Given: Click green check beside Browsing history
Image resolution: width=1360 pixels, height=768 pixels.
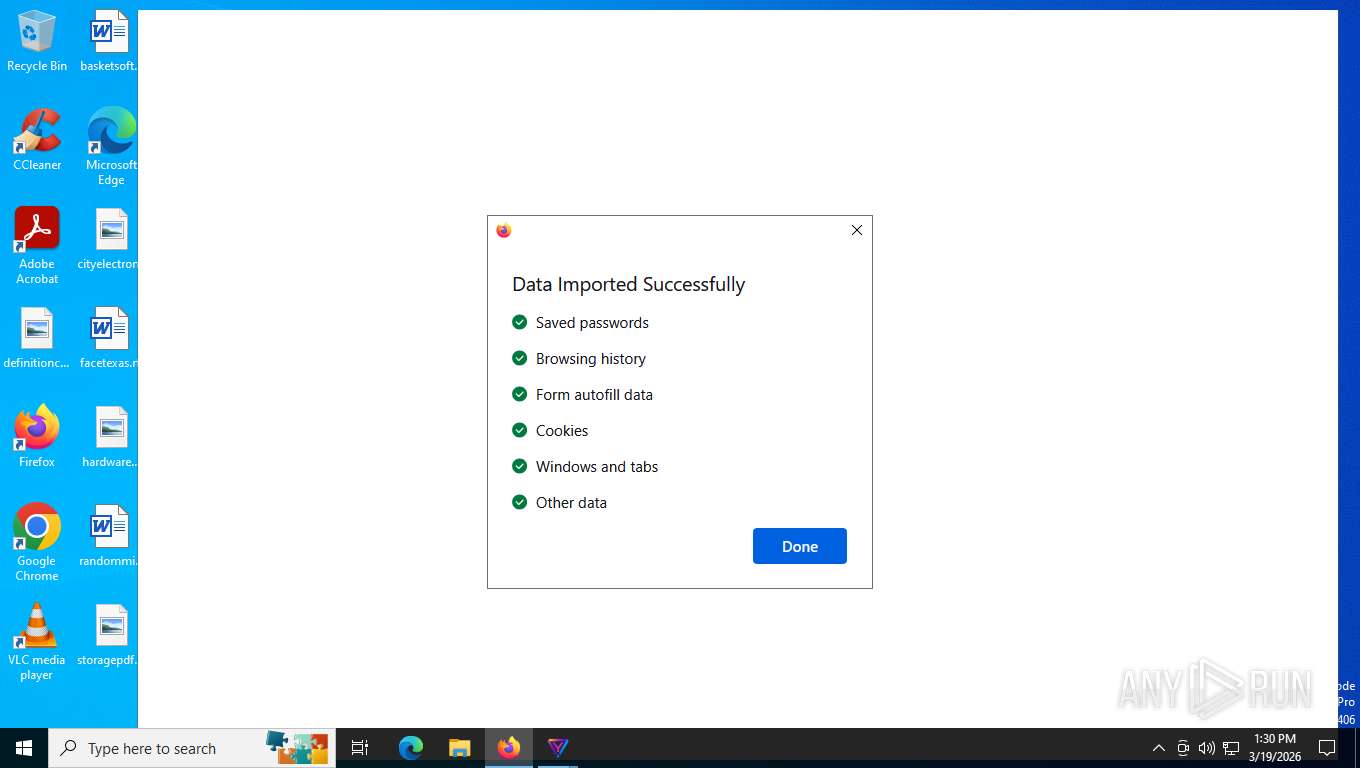Looking at the screenshot, I should click(519, 358).
